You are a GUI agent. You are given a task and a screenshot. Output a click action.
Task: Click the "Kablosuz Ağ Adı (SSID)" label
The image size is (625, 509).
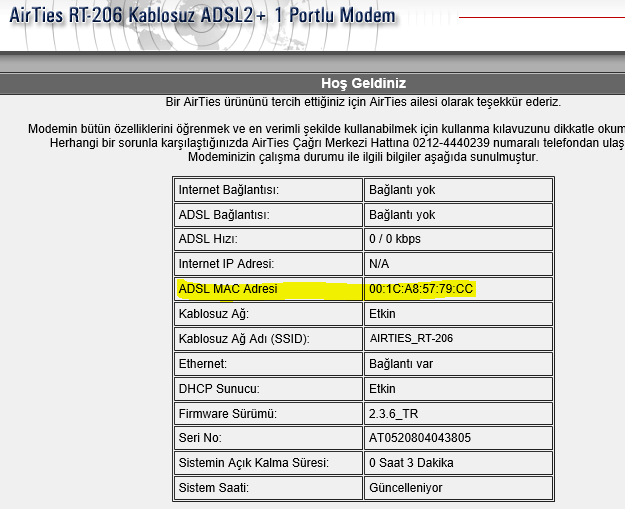244,339
